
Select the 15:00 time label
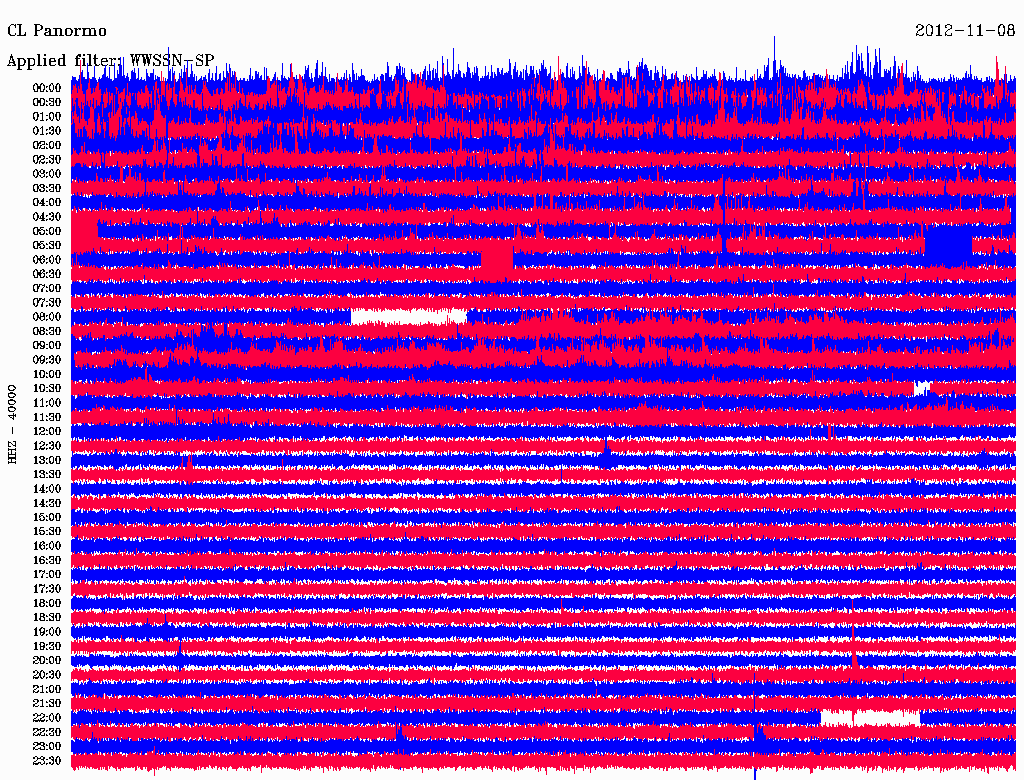(47, 518)
